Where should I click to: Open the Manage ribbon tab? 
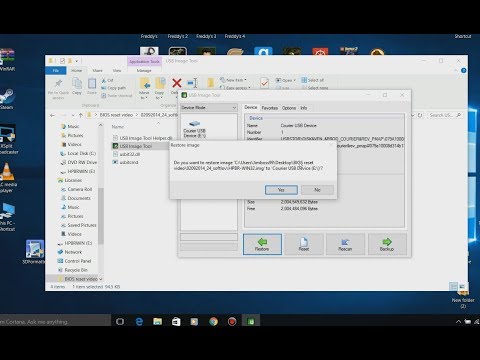tap(144, 70)
